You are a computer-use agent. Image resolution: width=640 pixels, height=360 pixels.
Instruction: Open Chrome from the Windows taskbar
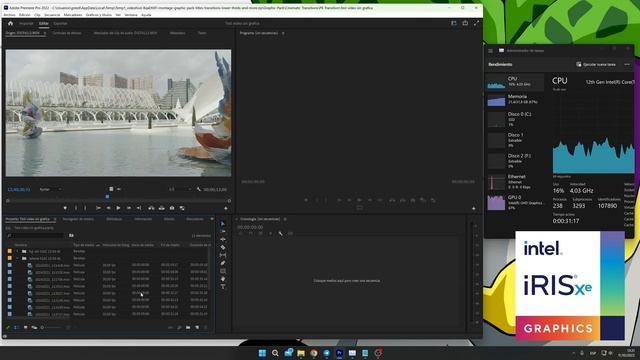tap(313, 353)
